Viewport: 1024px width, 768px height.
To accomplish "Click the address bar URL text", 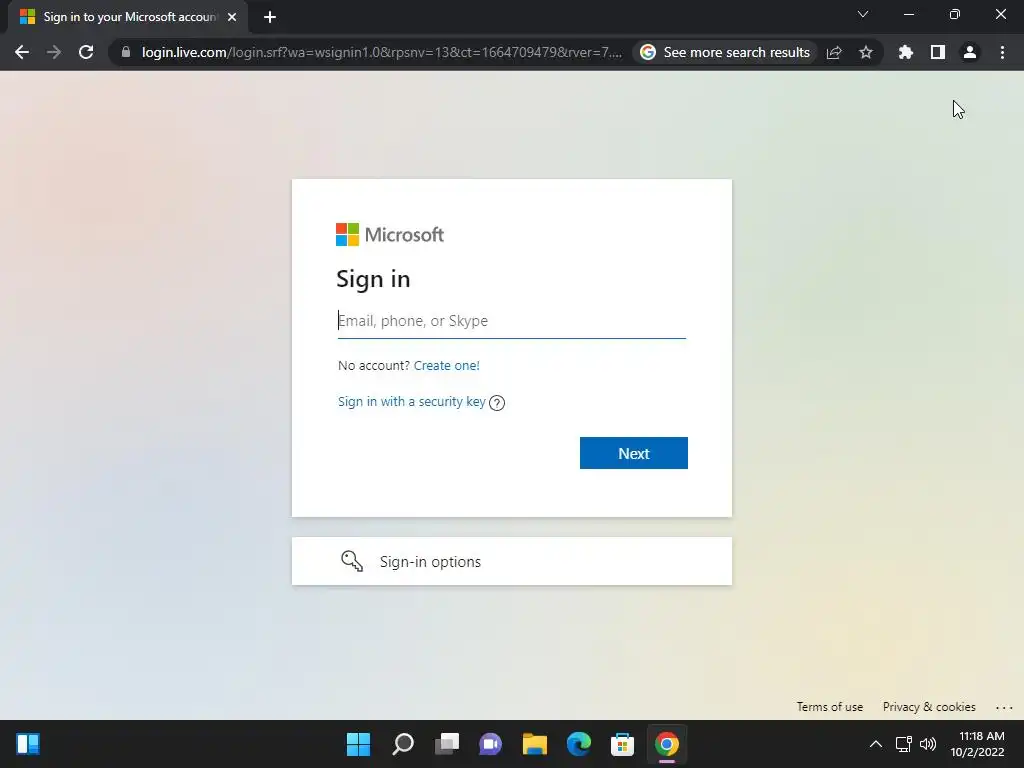I will click(382, 52).
